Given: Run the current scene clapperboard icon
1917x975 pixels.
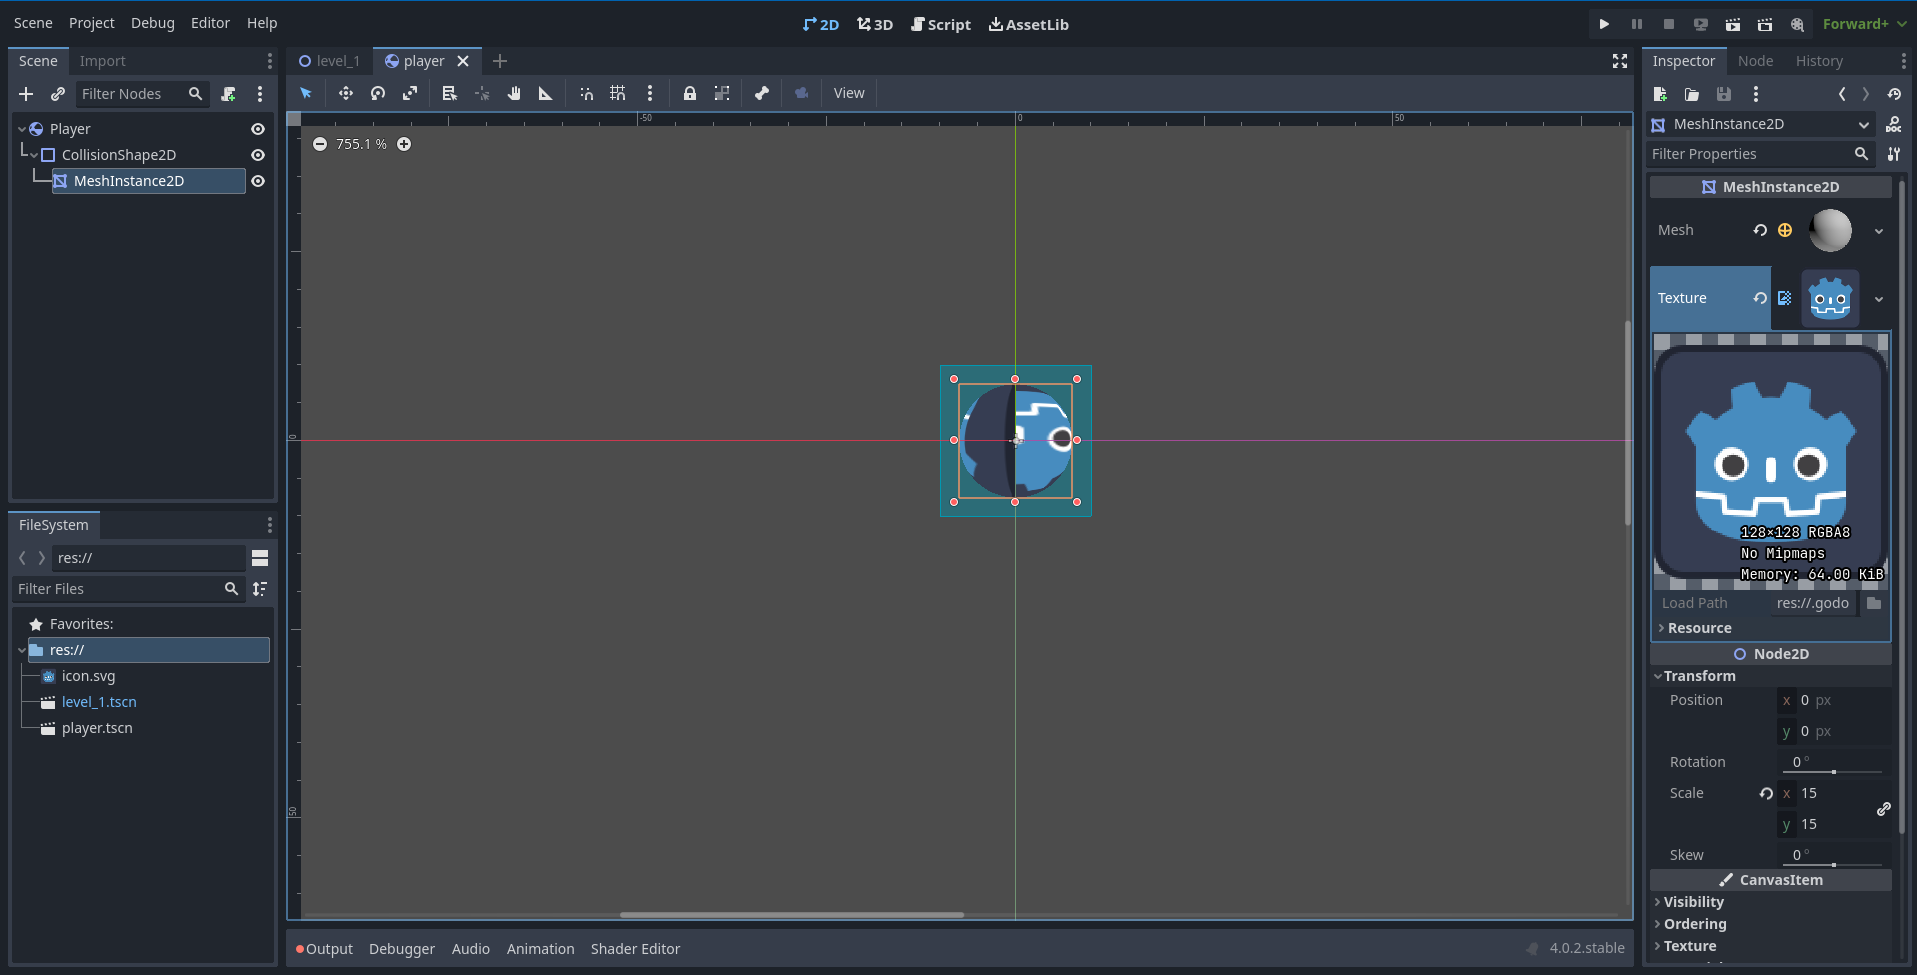Looking at the screenshot, I should click(x=1733, y=24).
